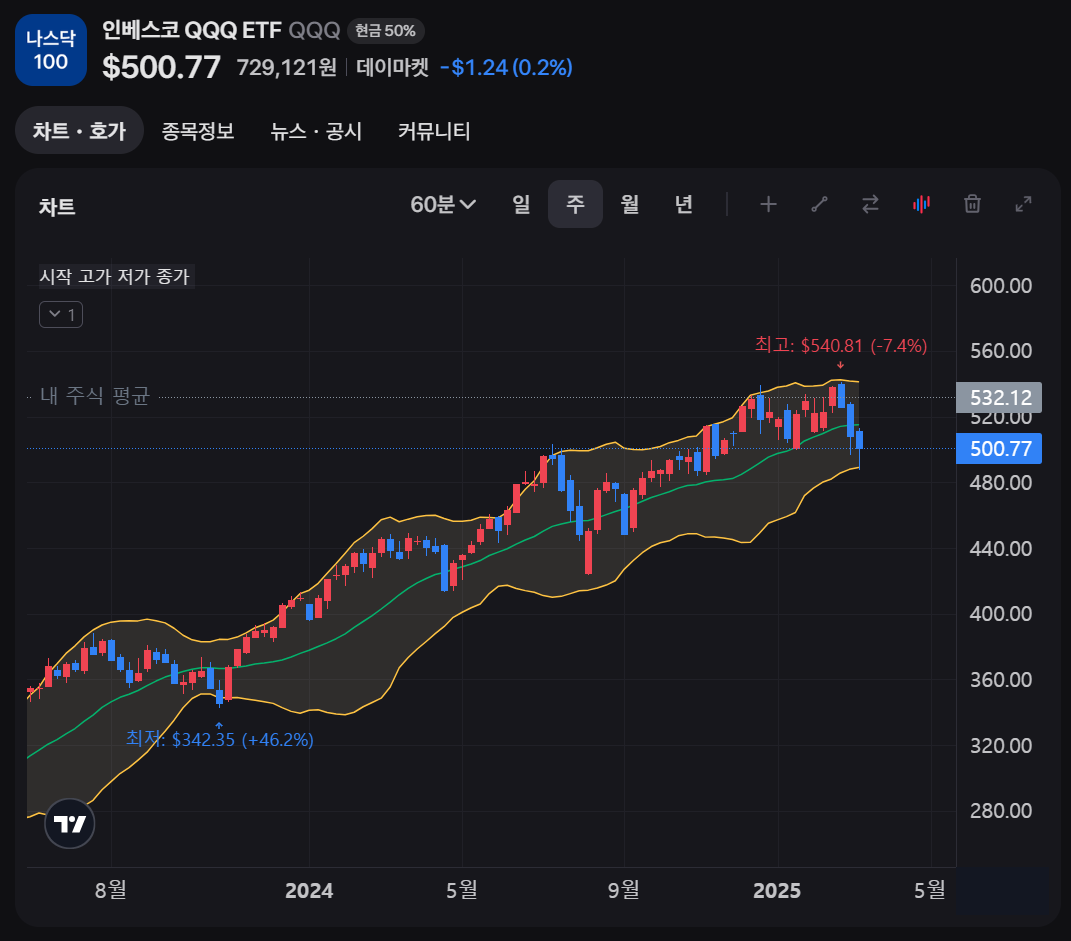The width and height of the screenshot is (1071, 941).
Task: Select the 주 weekly timeframe
Action: (x=575, y=204)
